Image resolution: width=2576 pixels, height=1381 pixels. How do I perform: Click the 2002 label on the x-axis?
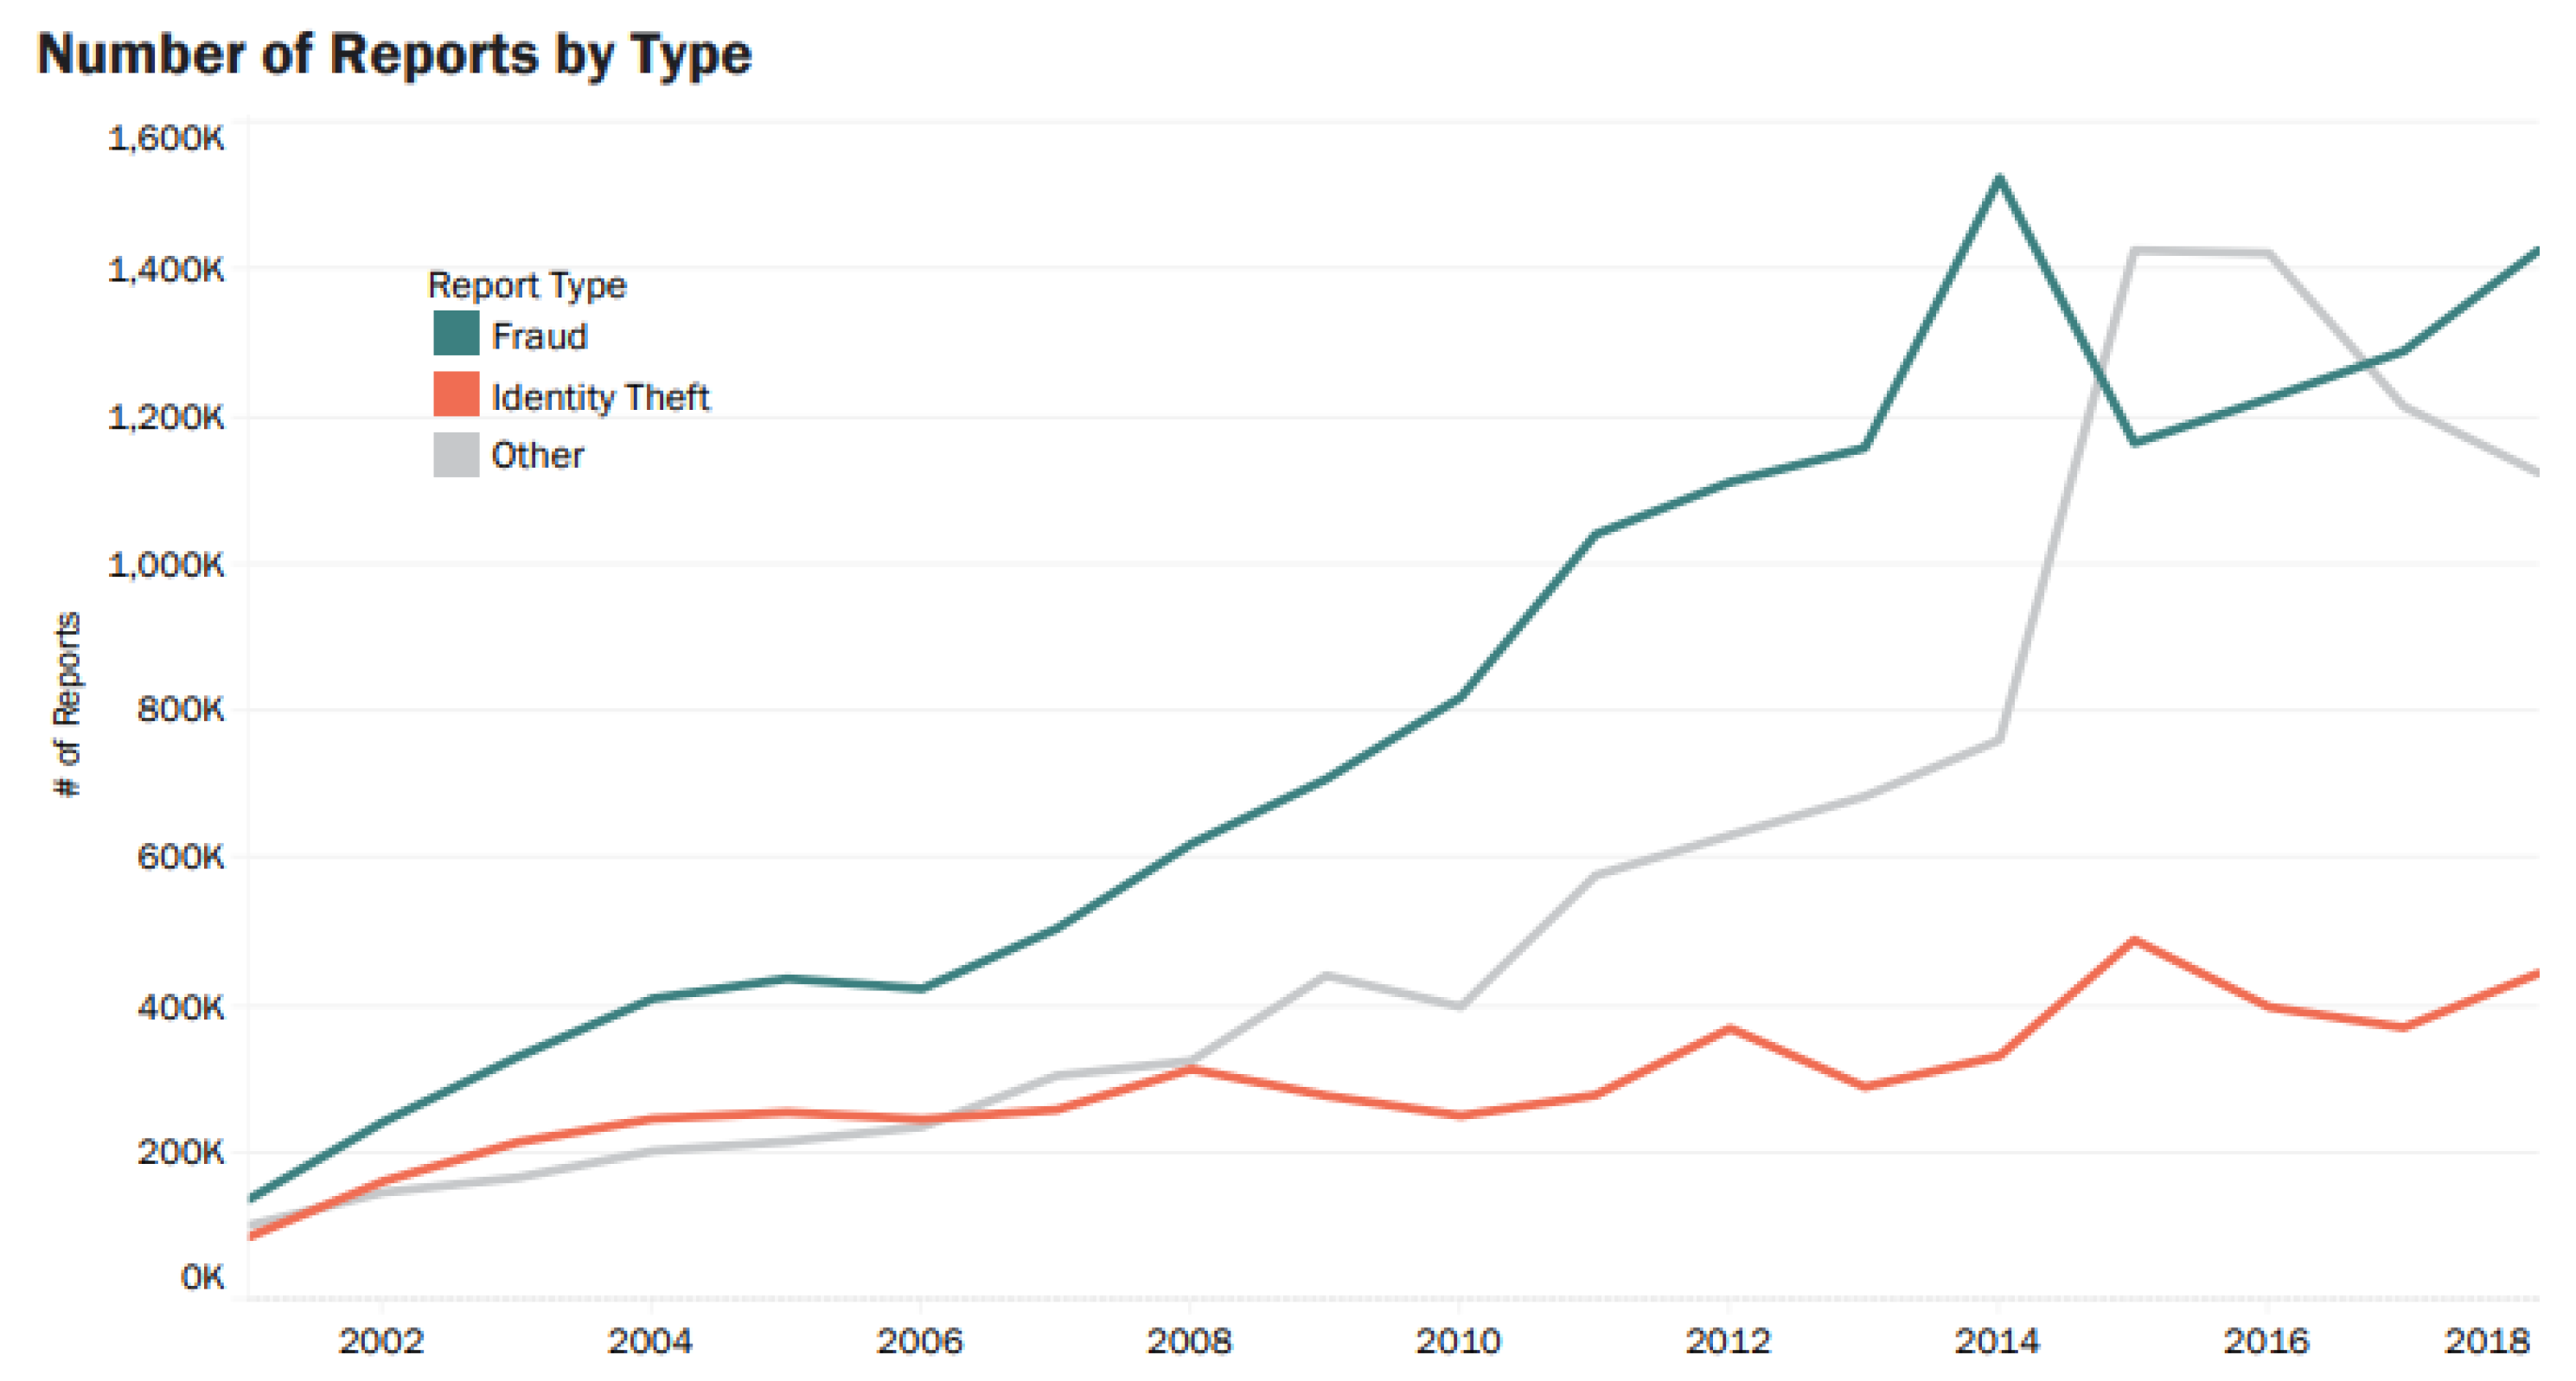point(381,1340)
